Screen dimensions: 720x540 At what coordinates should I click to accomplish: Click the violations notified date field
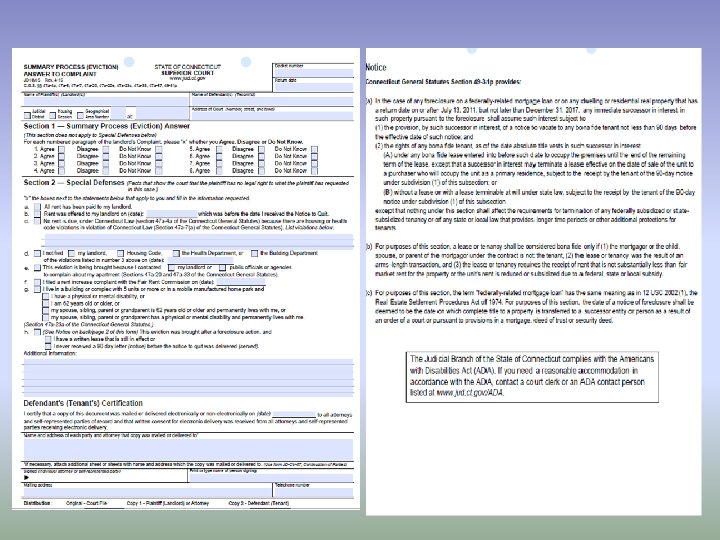(x=200, y=260)
